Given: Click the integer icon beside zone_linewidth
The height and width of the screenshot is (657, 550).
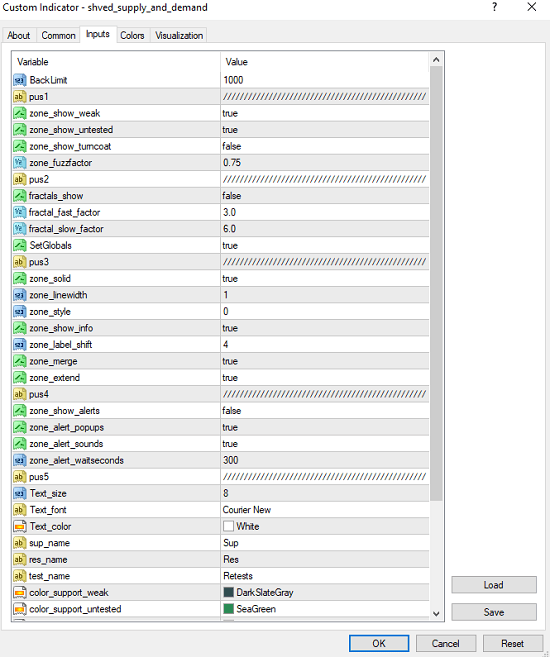Looking at the screenshot, I should click(19, 295).
